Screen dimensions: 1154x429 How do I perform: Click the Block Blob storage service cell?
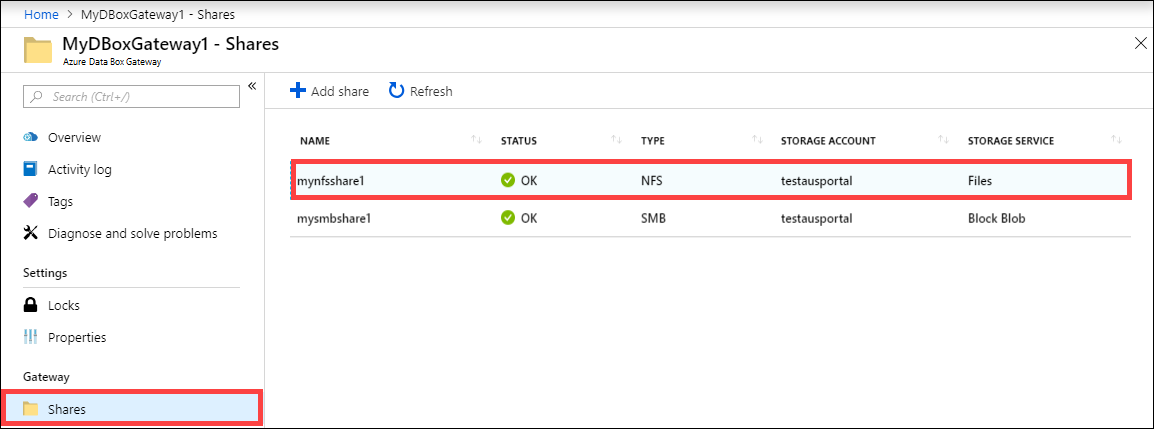(995, 219)
